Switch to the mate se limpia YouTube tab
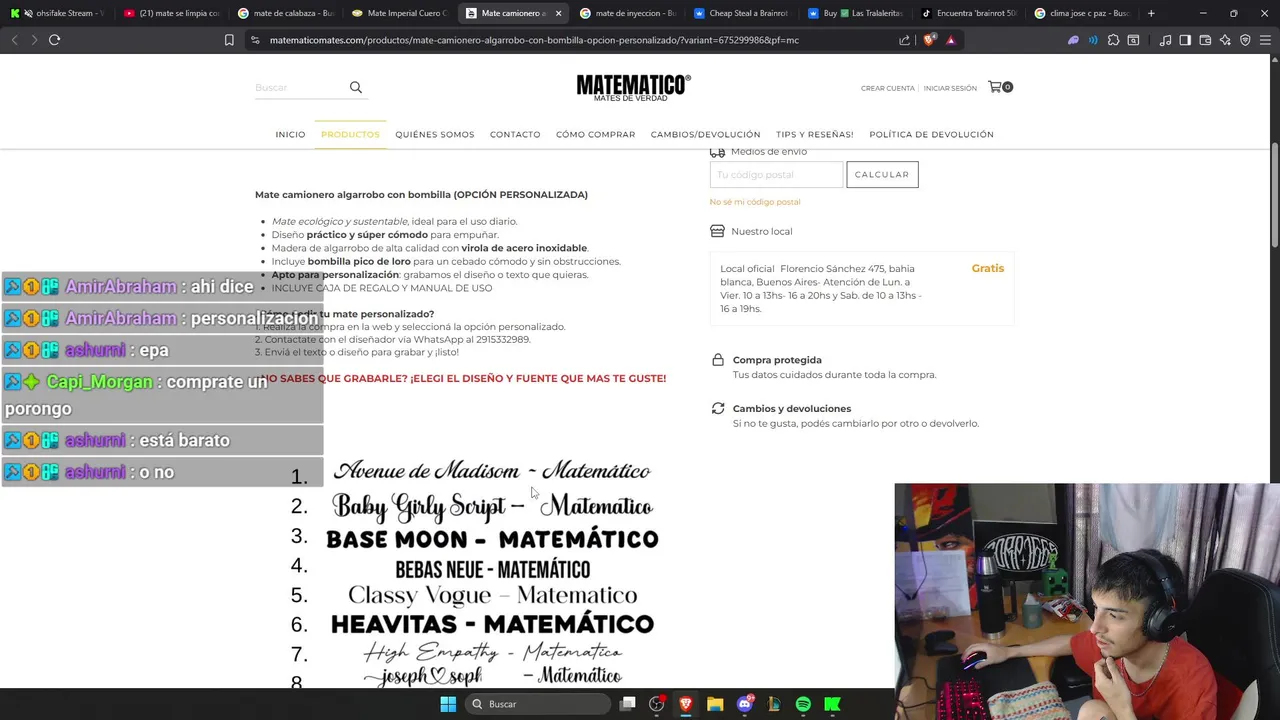This screenshot has width=1280, height=720. [171, 13]
